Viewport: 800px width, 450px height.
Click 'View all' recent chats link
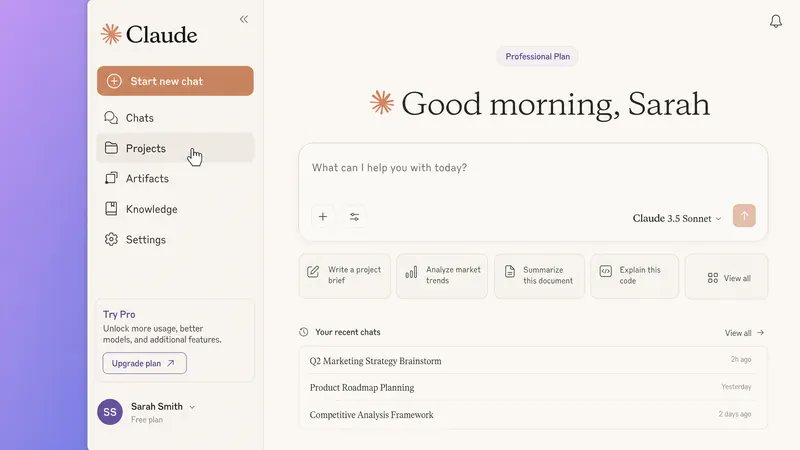tap(744, 333)
